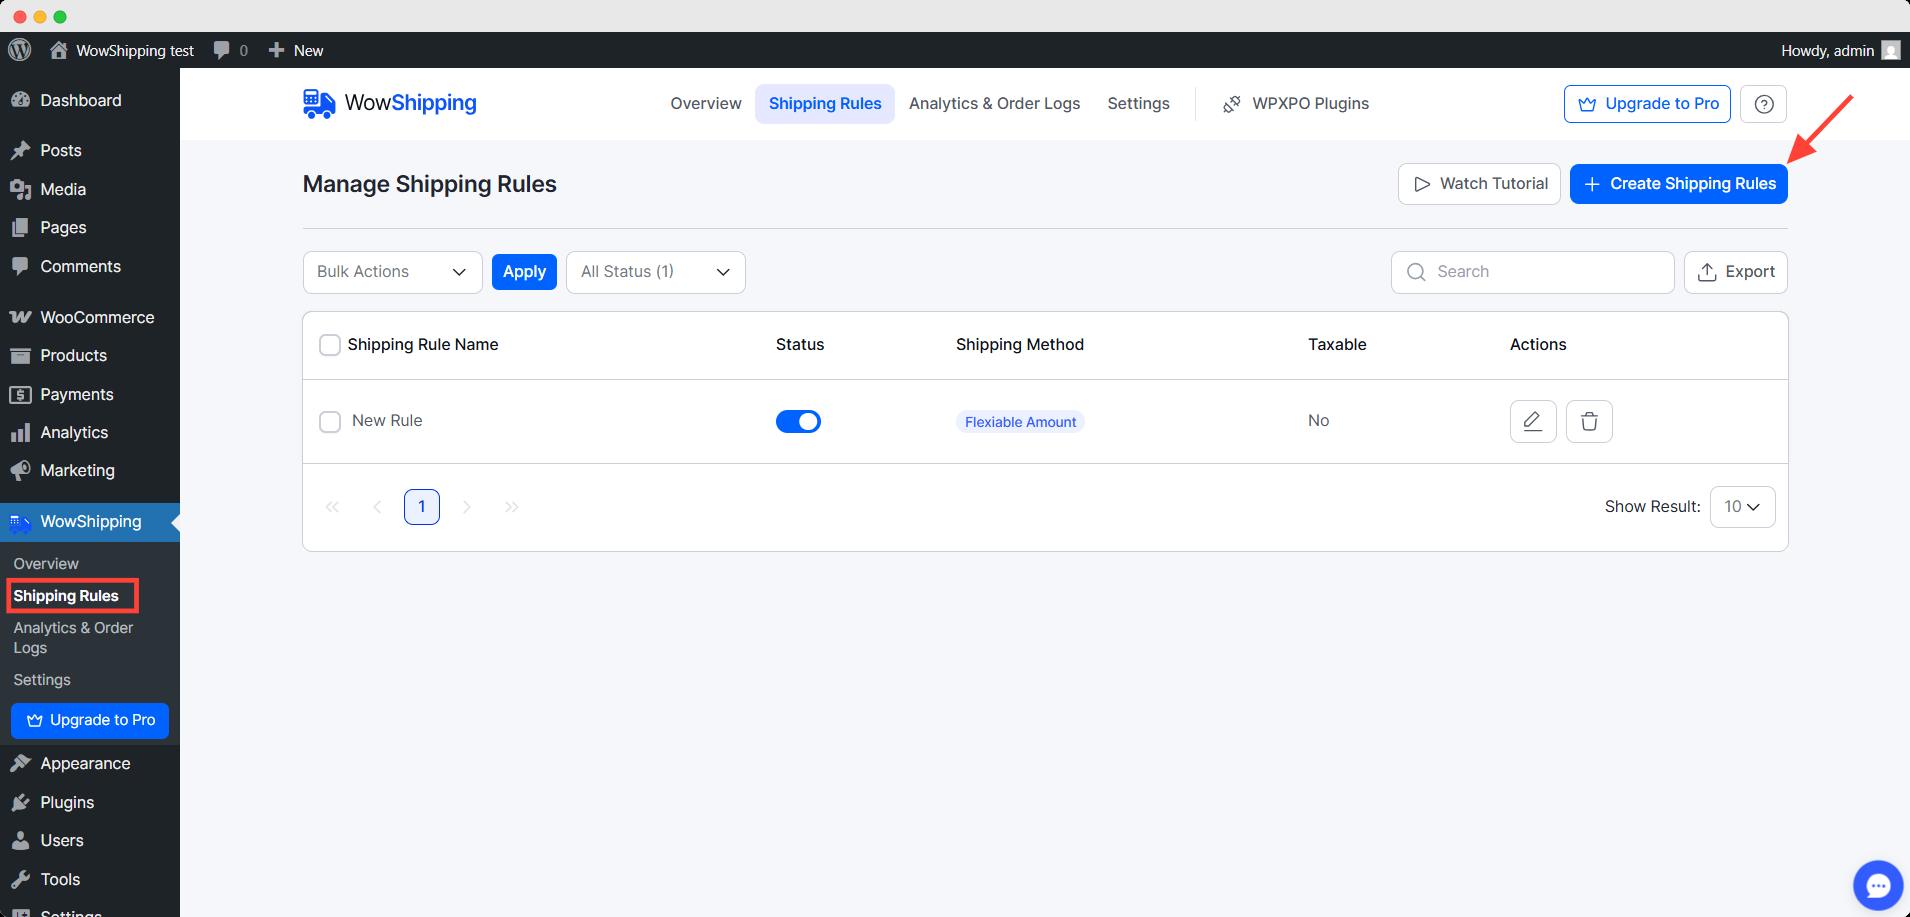Open the Howdy admin account menu
The height and width of the screenshot is (917, 1910).
pos(1840,50)
